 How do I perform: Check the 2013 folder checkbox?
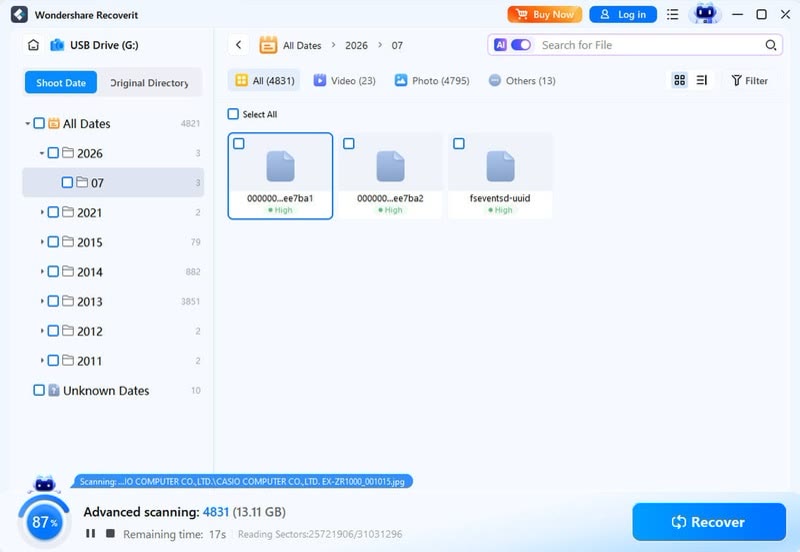coord(53,301)
